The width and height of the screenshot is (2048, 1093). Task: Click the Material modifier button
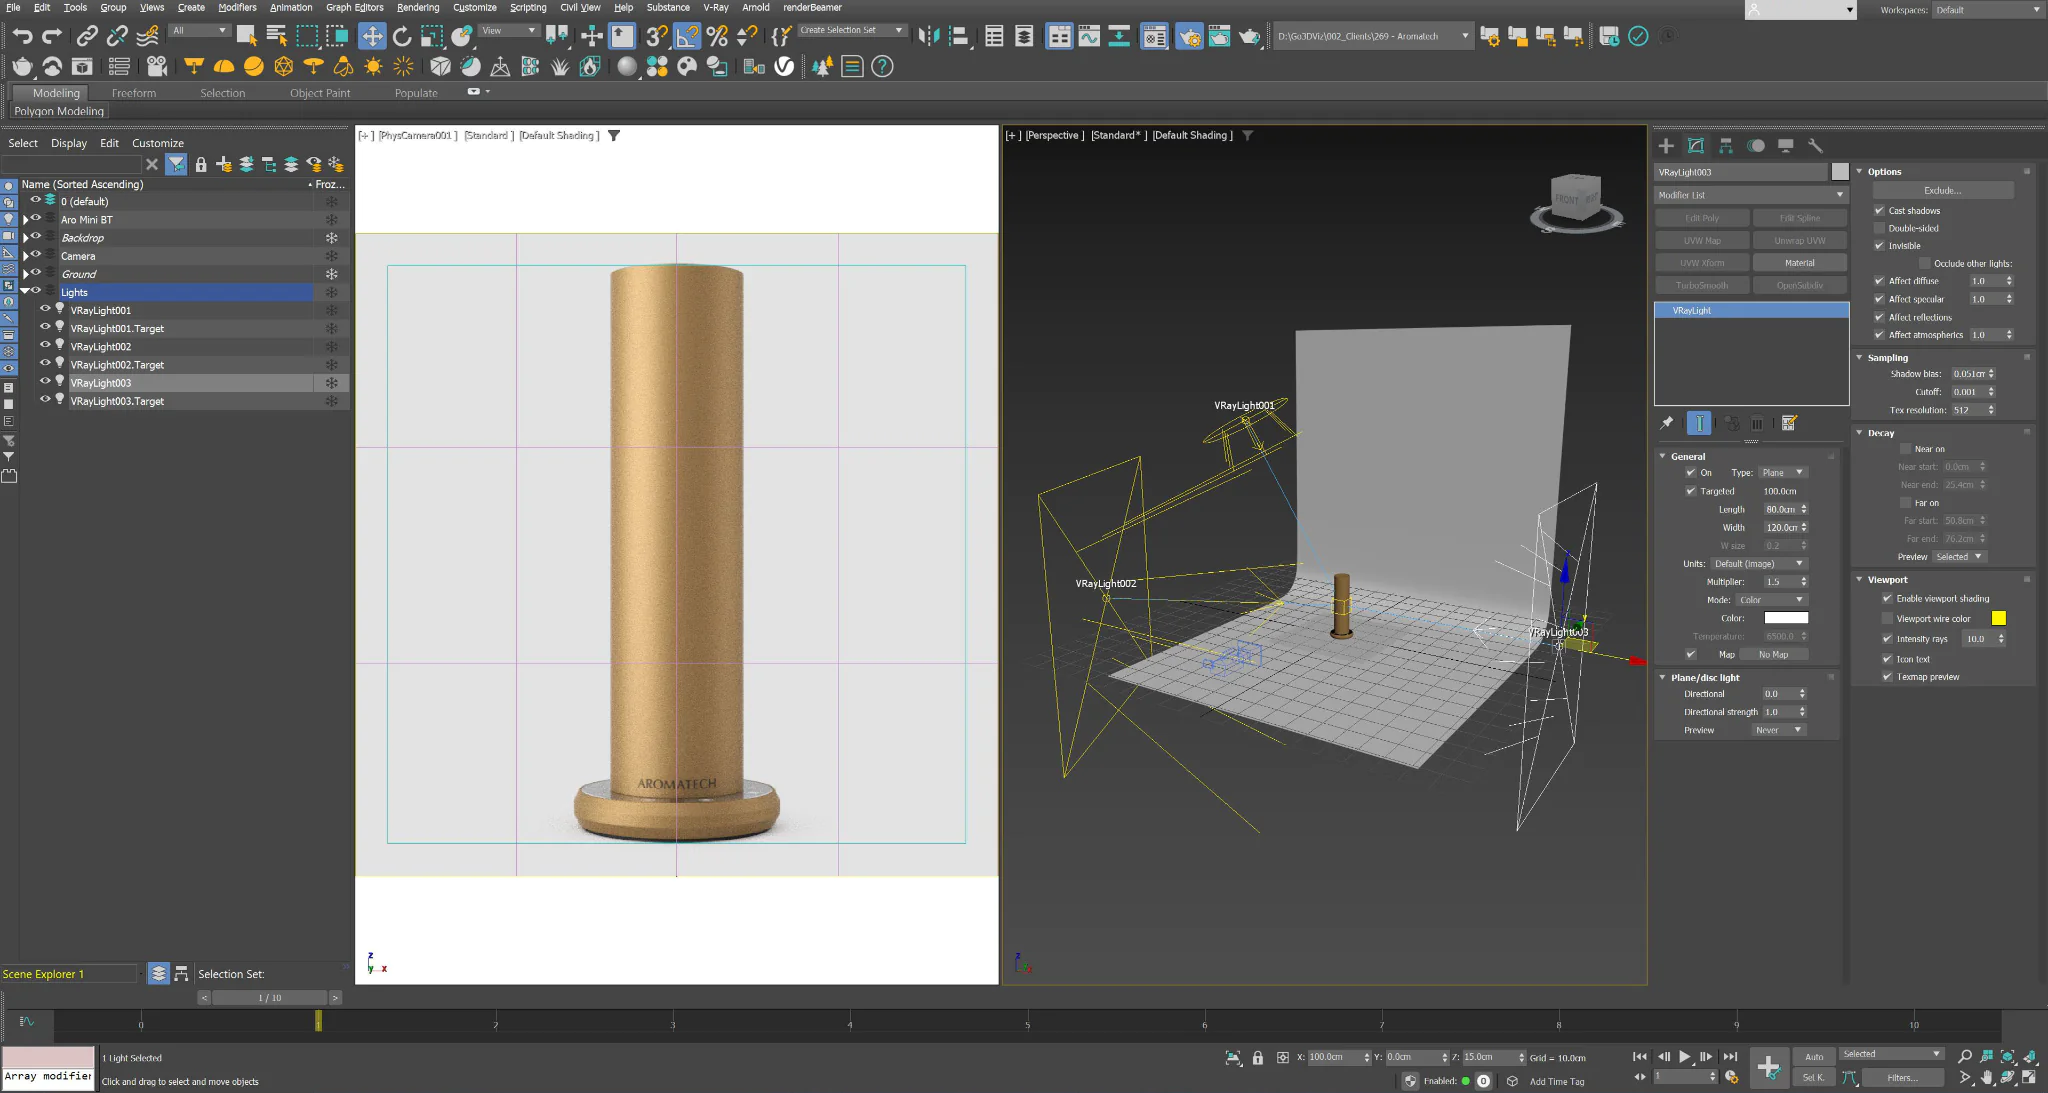1799,263
